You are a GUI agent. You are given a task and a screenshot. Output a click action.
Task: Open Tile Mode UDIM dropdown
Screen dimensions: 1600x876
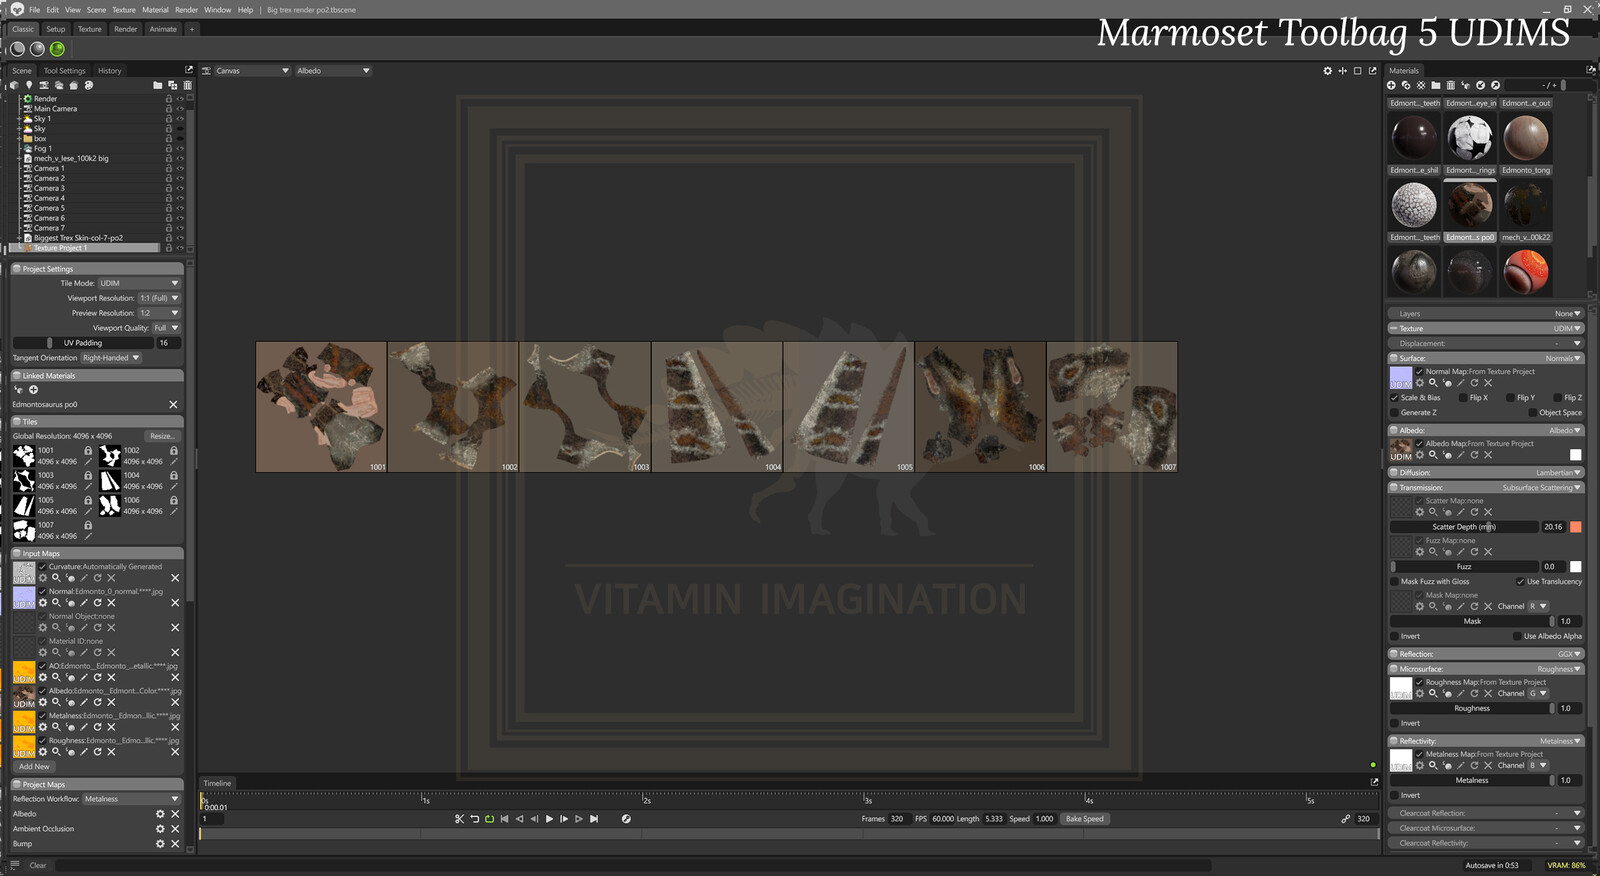(138, 283)
